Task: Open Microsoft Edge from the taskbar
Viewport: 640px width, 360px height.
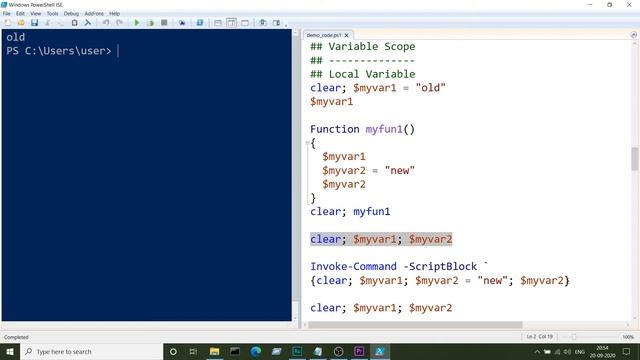Action: (256, 351)
